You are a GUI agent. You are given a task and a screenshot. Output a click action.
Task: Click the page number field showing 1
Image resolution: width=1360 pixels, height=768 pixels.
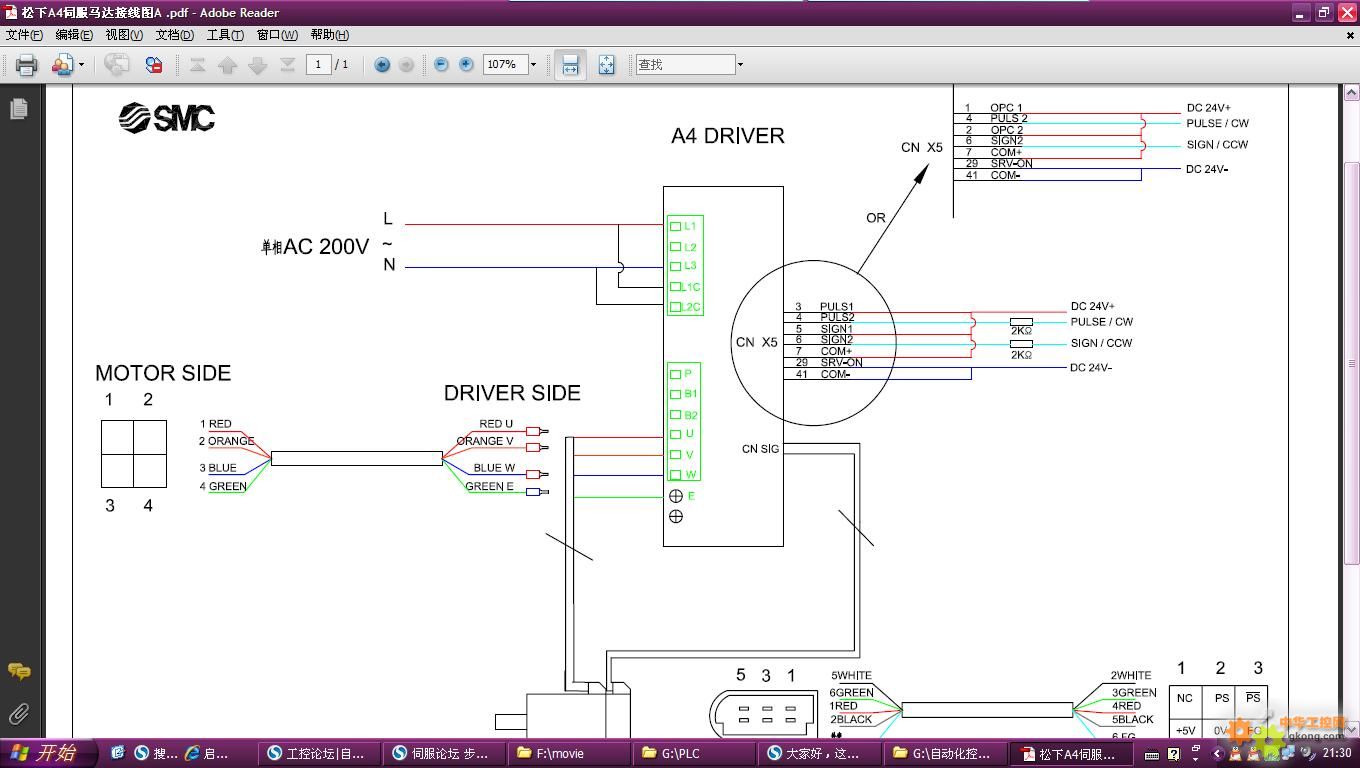coord(318,65)
